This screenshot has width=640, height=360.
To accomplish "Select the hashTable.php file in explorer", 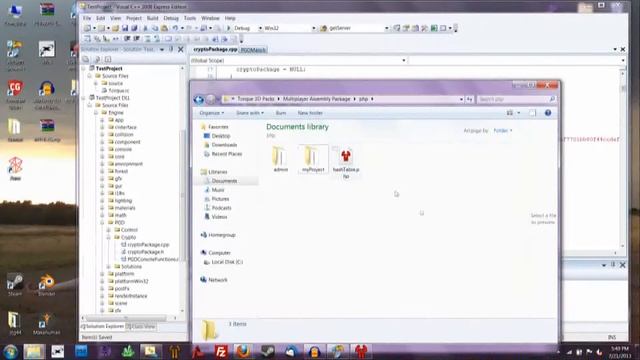I will pyautogui.click(x=346, y=162).
